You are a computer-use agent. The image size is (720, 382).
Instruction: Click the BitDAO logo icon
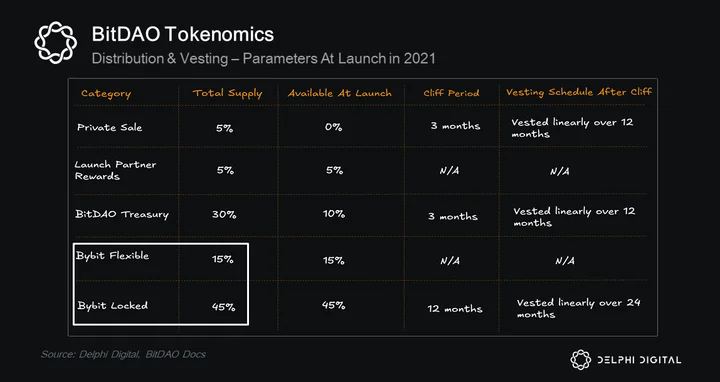pyautogui.click(x=56, y=42)
